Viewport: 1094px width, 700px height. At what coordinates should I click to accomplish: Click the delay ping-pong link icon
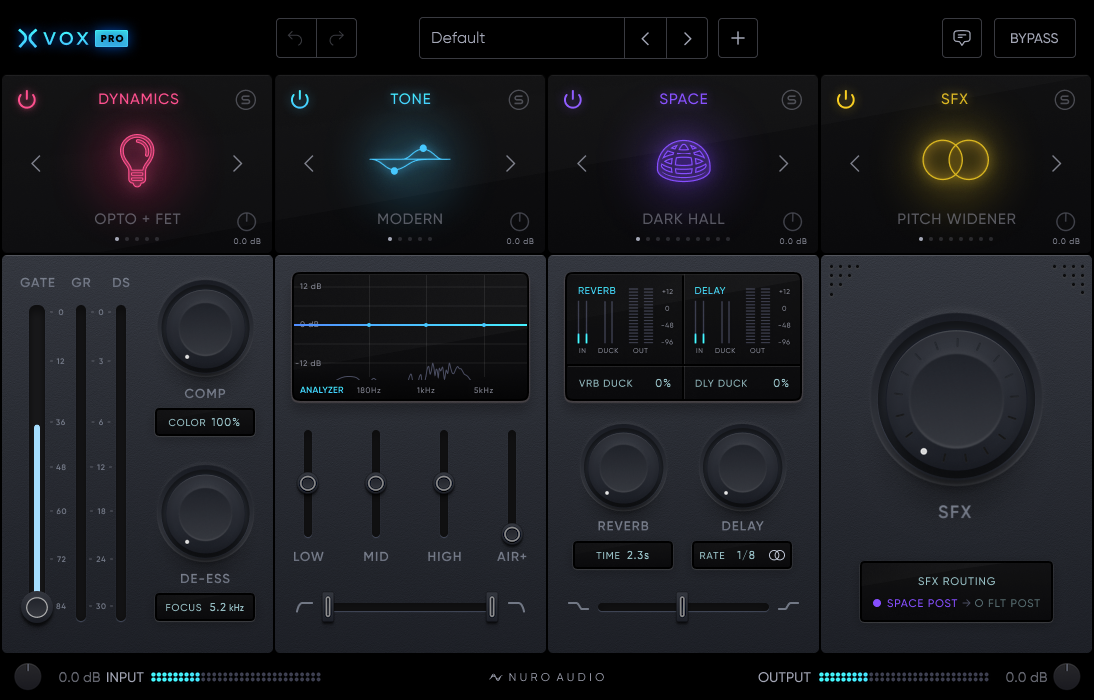pos(777,555)
